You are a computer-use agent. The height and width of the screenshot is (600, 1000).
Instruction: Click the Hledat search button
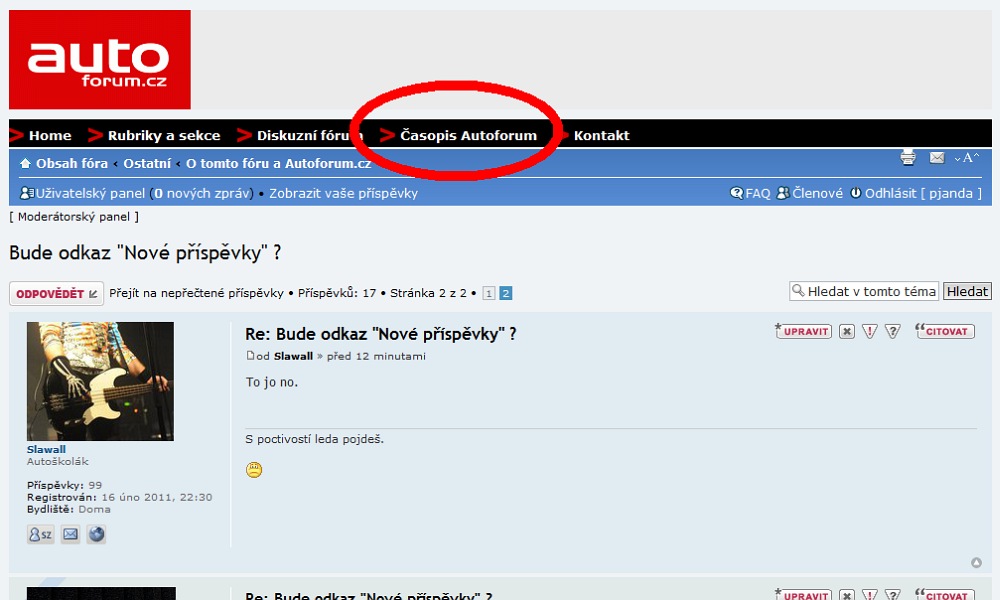pos(967,291)
